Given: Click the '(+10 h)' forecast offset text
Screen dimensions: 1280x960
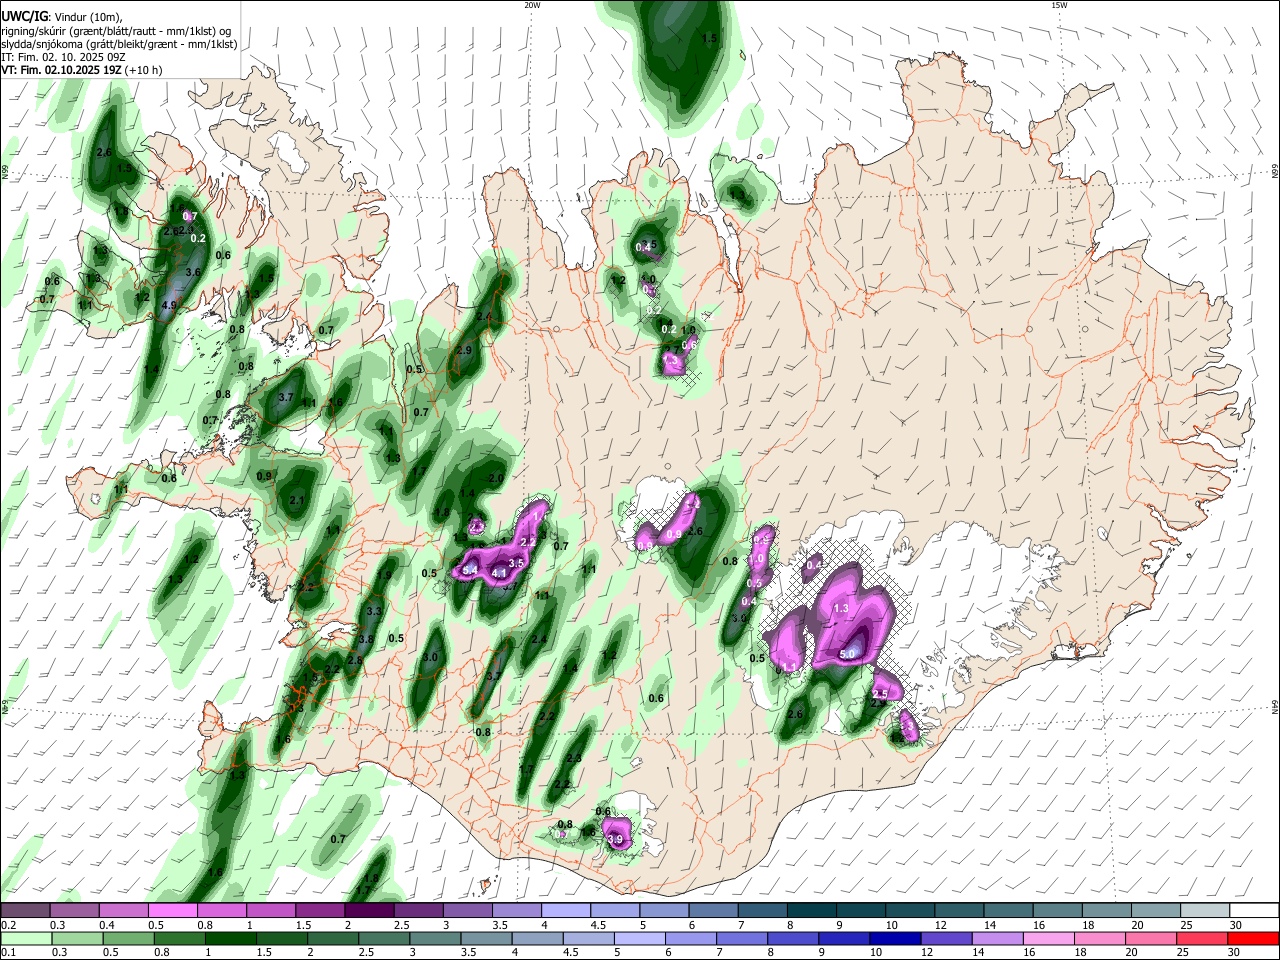Looking at the screenshot, I should click(143, 70).
